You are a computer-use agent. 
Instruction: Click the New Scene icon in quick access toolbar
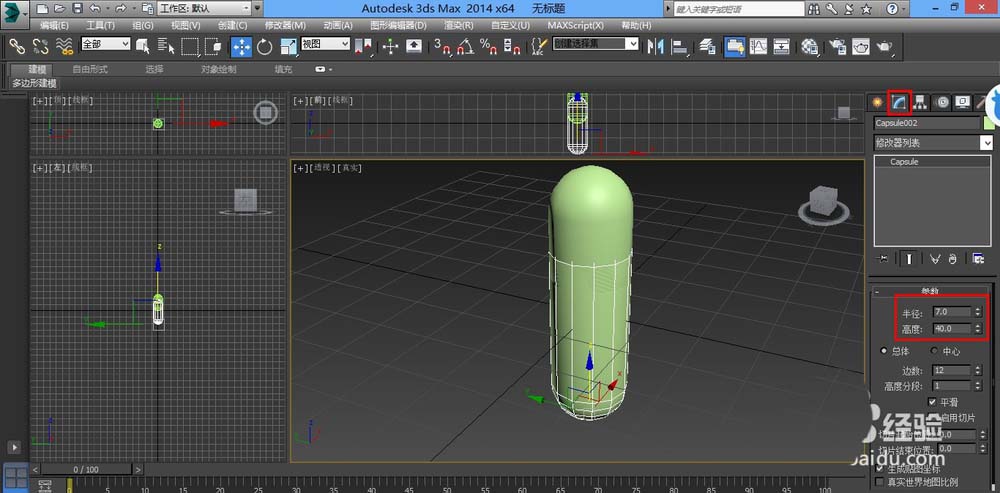41,9
